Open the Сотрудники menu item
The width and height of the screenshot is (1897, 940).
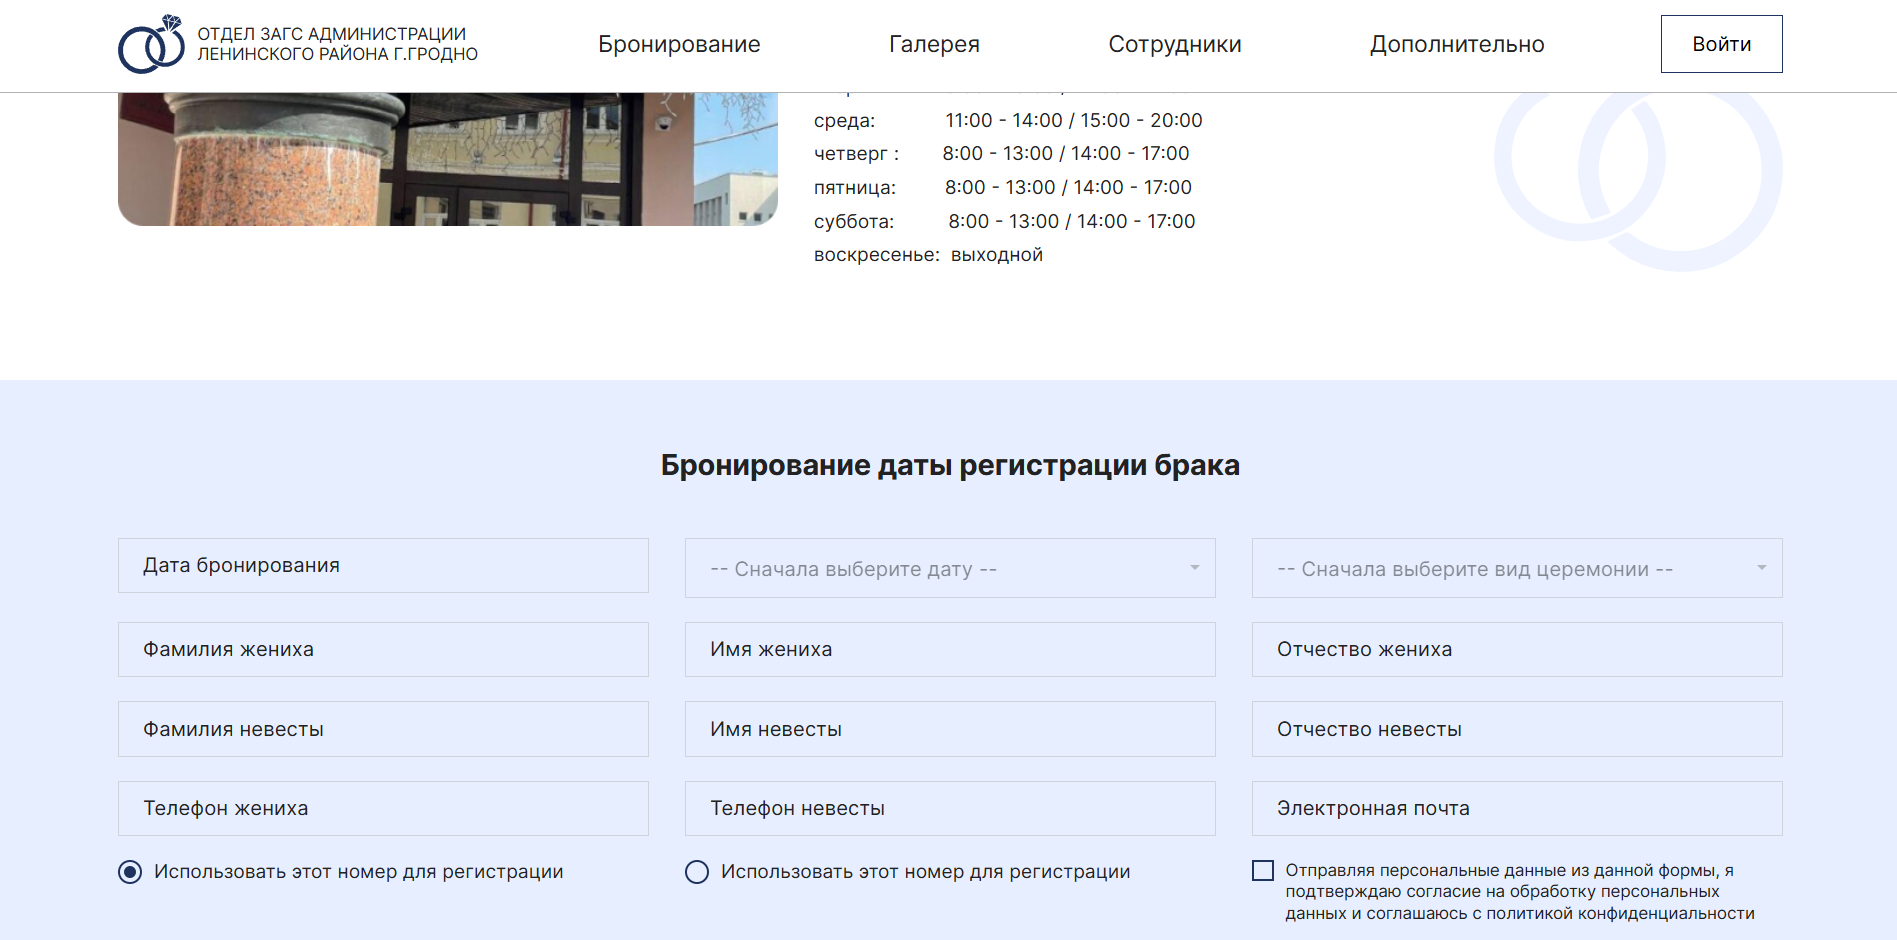point(1175,44)
